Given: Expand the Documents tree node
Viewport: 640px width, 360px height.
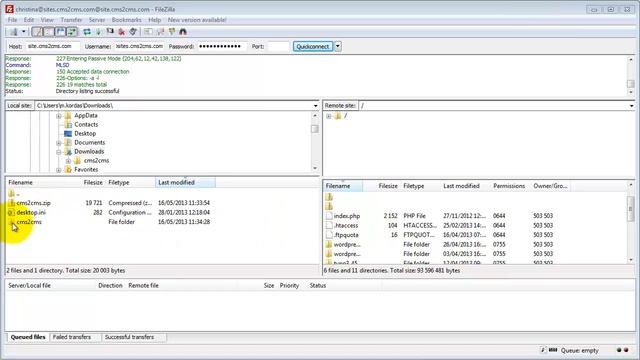Looking at the screenshot, I should pos(59,143).
